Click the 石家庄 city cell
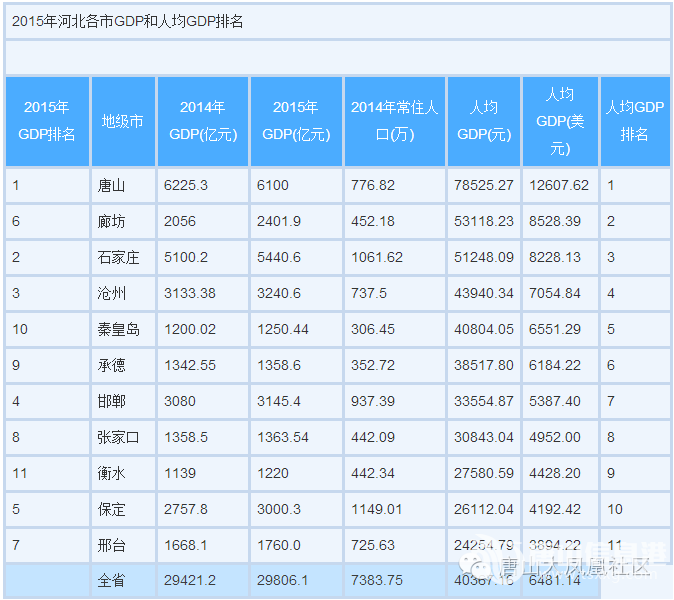Screen dimensions: 674x600 118,257
